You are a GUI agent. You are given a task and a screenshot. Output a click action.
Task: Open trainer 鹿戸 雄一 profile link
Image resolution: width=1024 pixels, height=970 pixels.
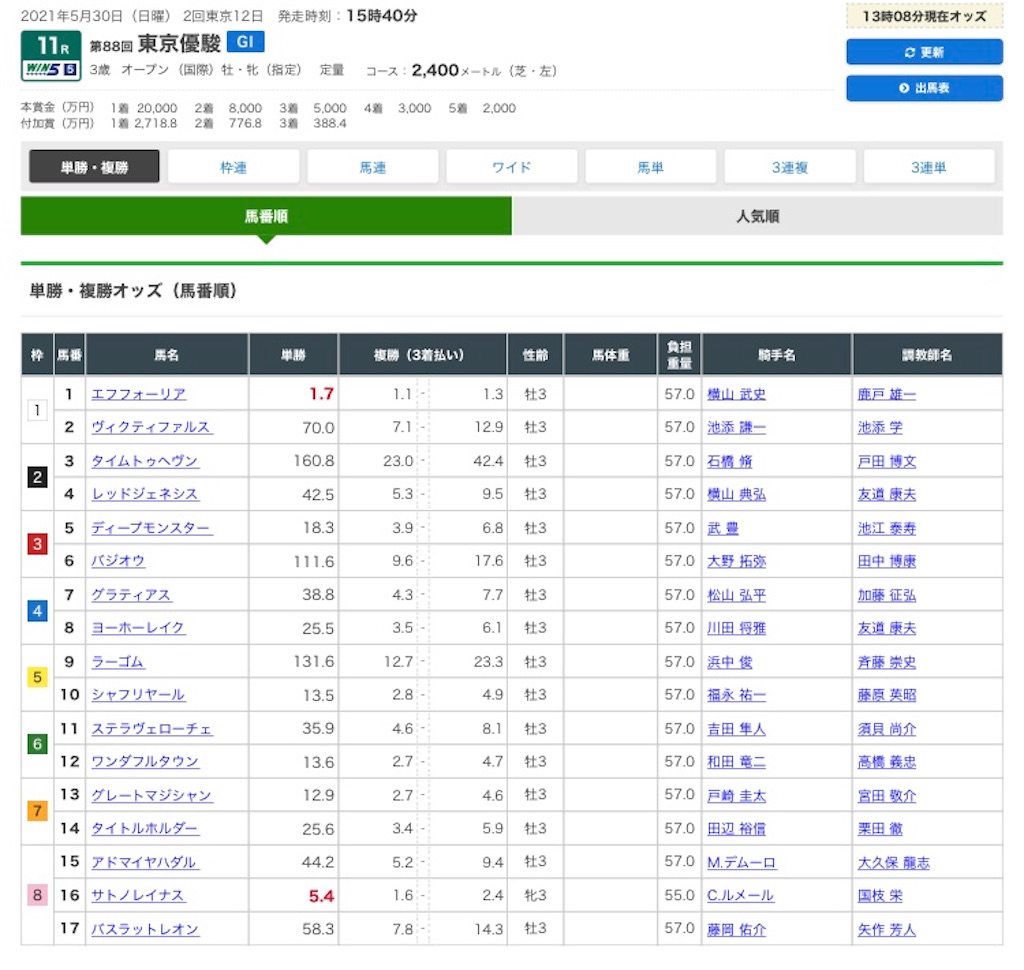[886, 394]
